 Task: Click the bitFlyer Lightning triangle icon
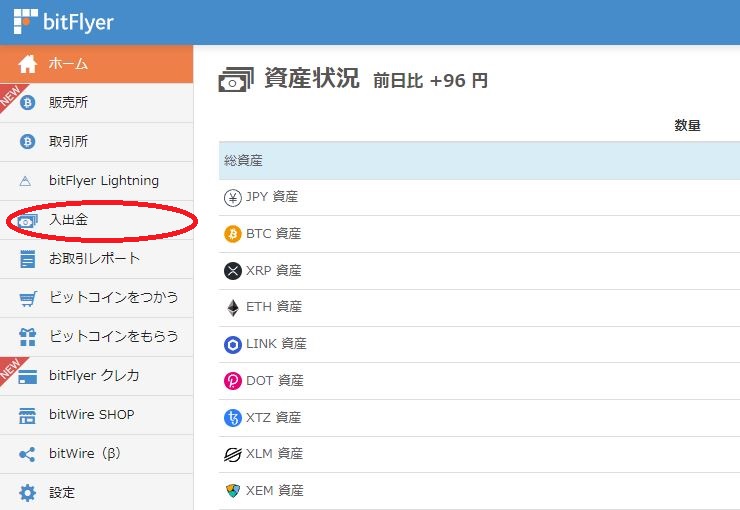point(25,181)
